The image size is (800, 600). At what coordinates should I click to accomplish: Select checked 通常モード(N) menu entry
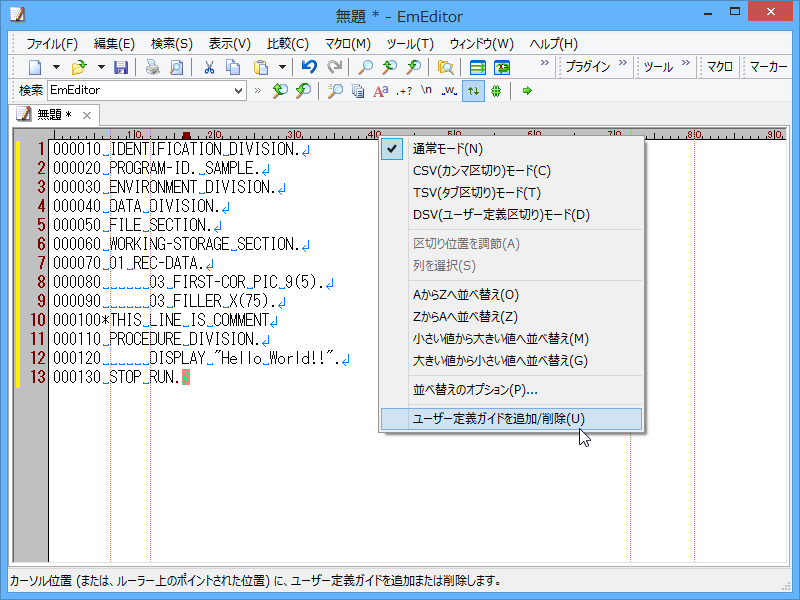click(511, 149)
